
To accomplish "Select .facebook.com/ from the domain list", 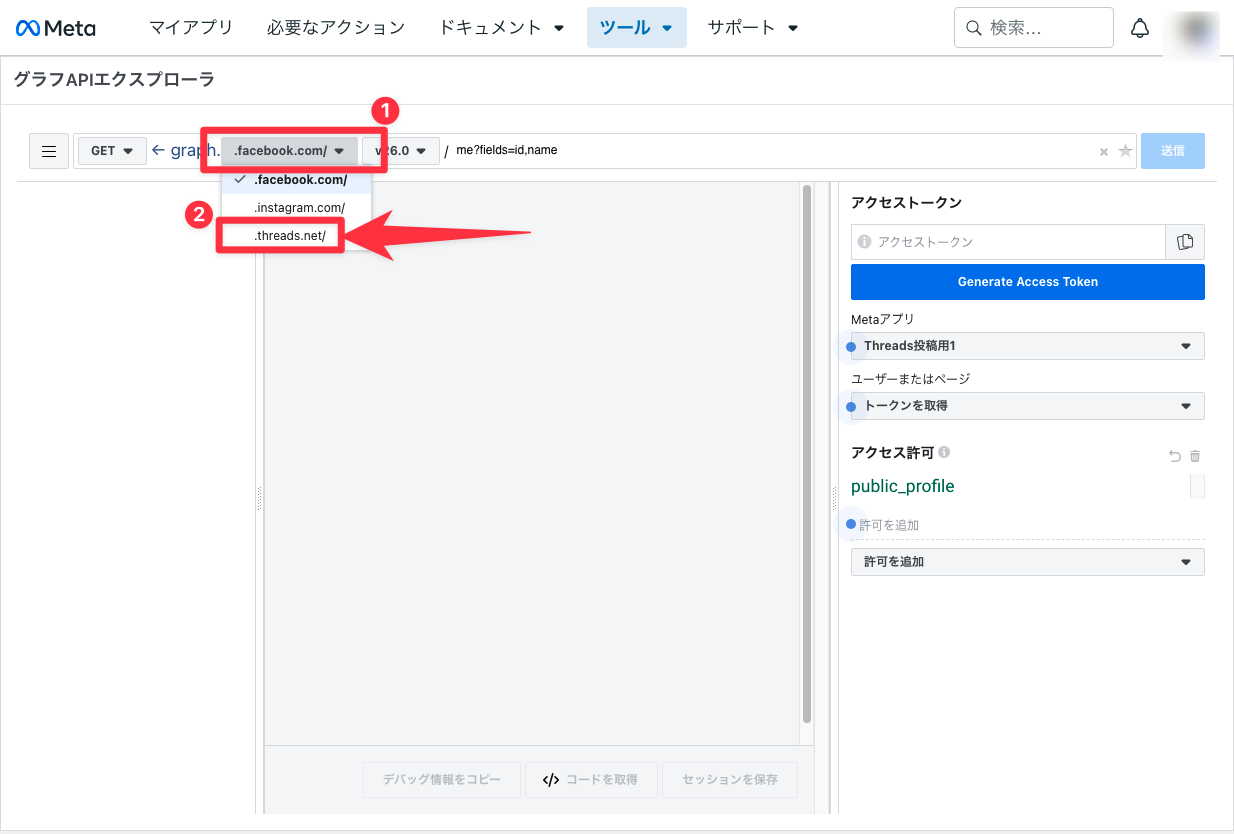I will tap(297, 180).
